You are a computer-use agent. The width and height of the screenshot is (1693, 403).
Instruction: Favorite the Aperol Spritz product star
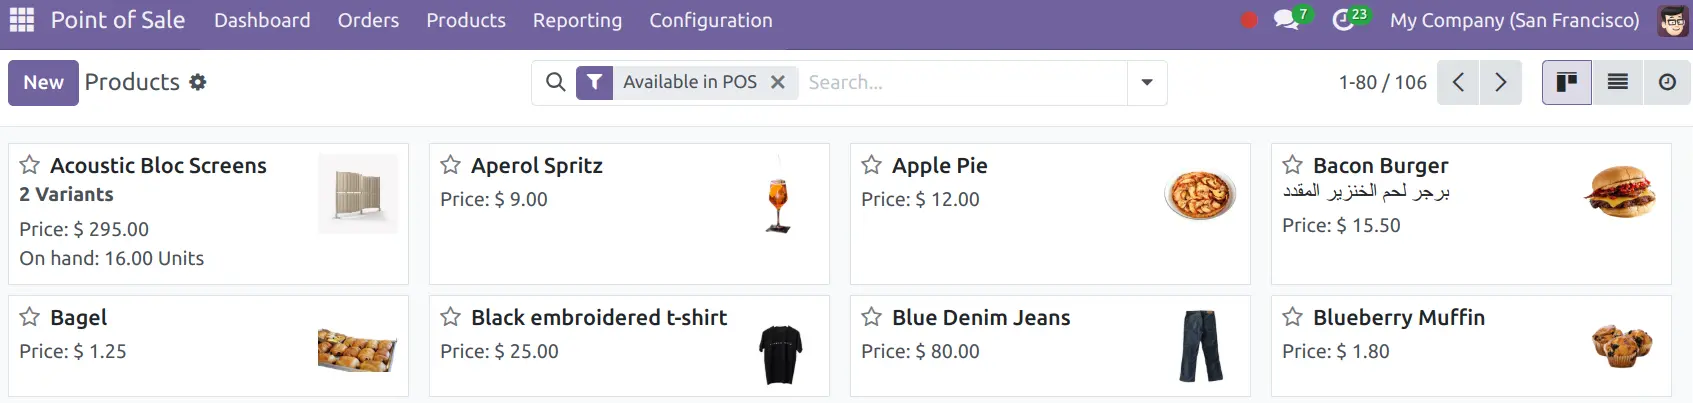pos(451,165)
